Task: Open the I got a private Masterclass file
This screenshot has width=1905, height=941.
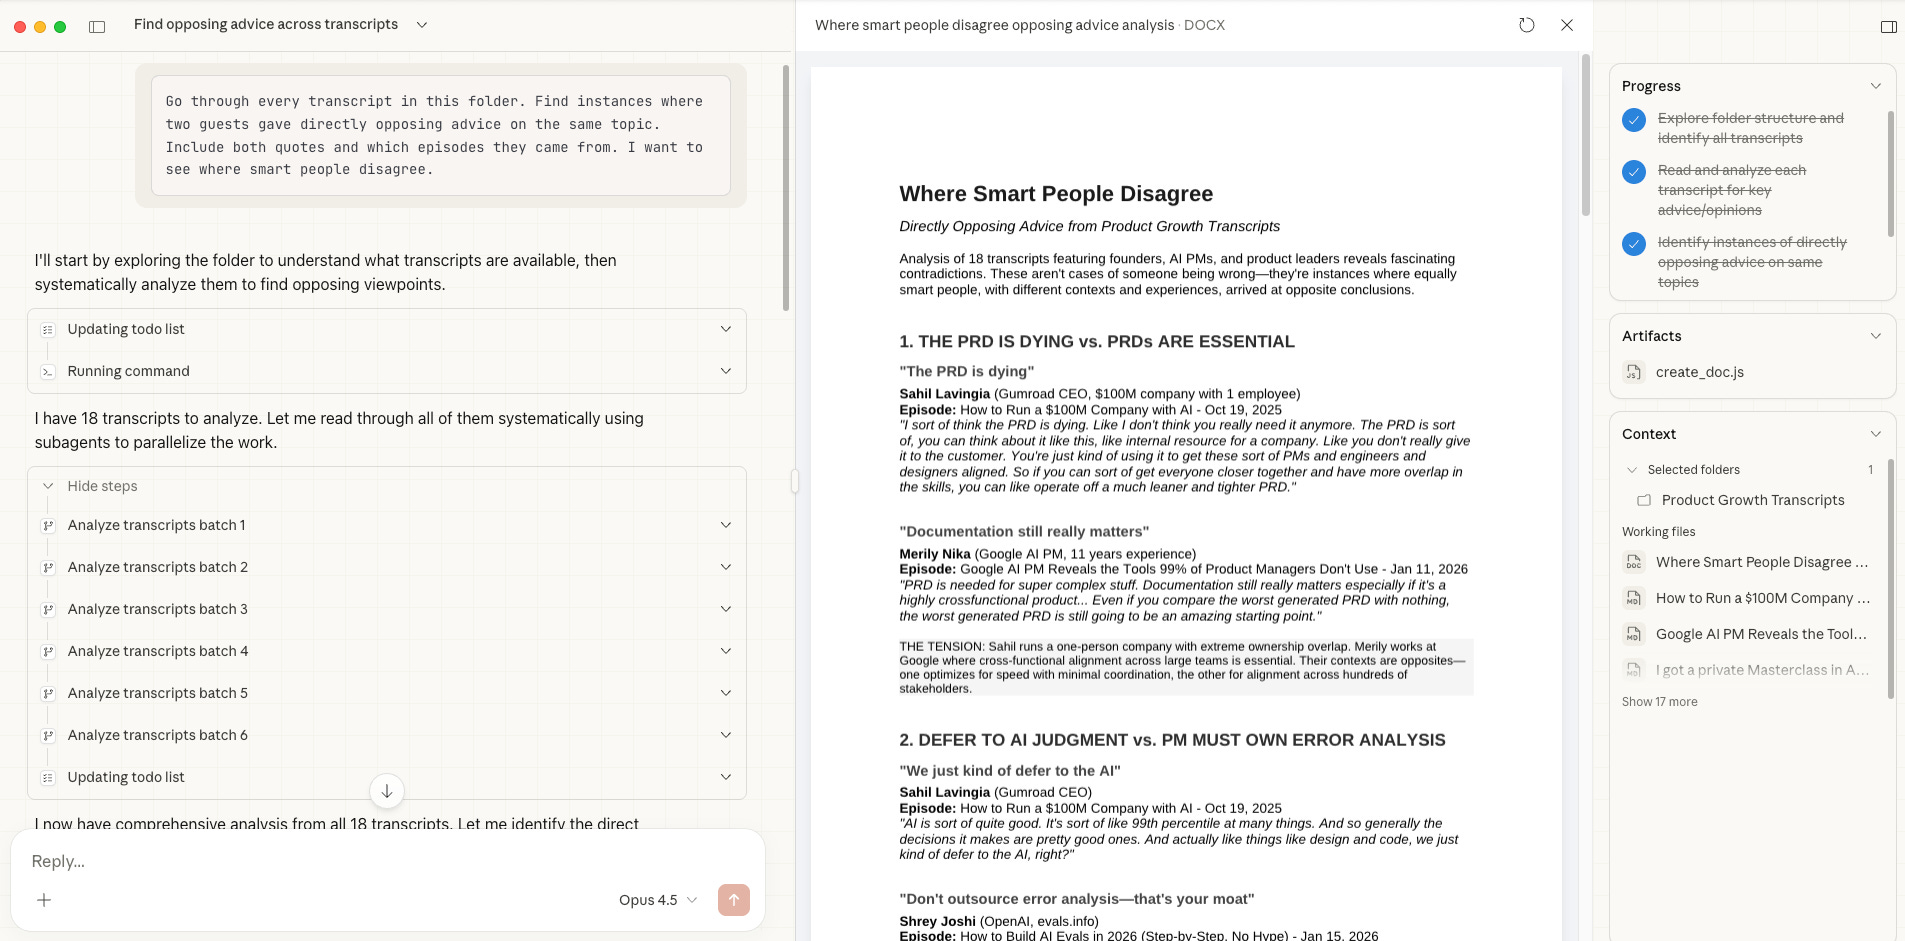Action: [x=1762, y=670]
